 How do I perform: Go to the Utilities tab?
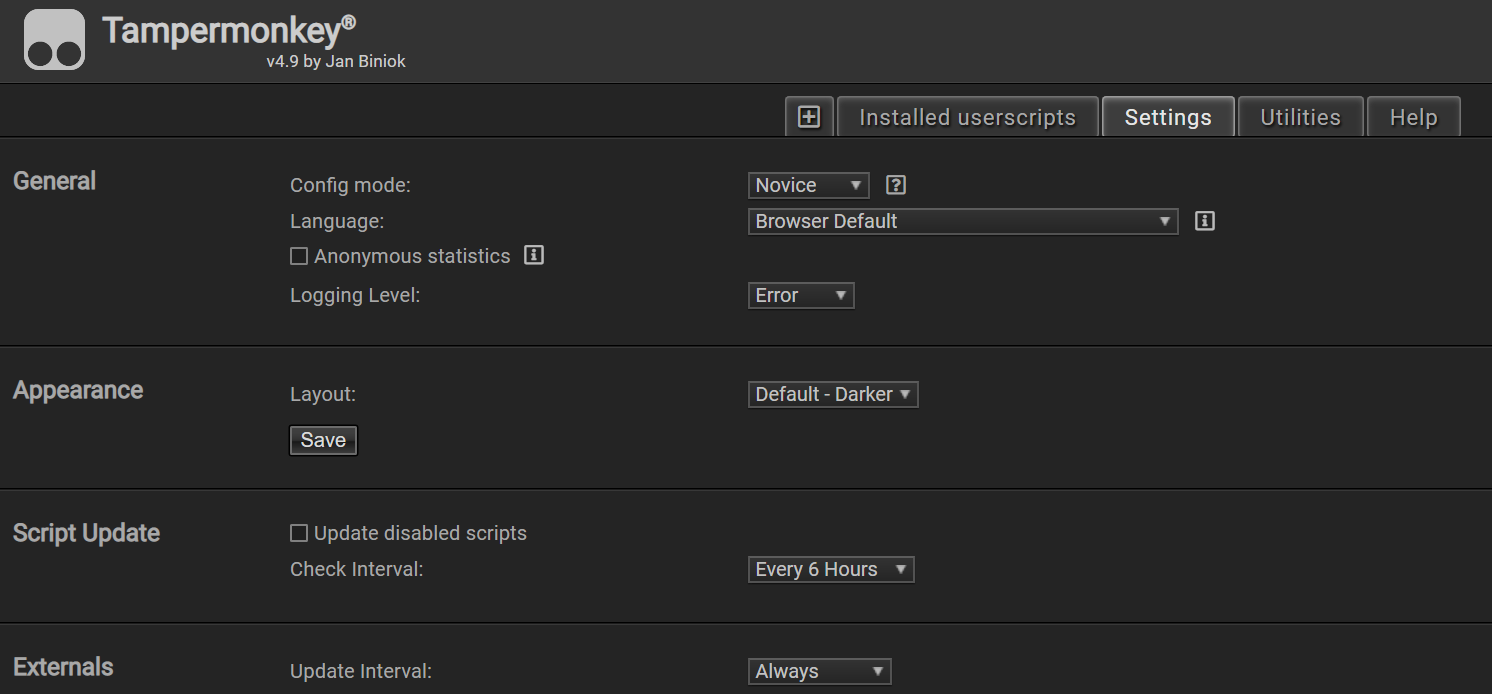point(1300,117)
